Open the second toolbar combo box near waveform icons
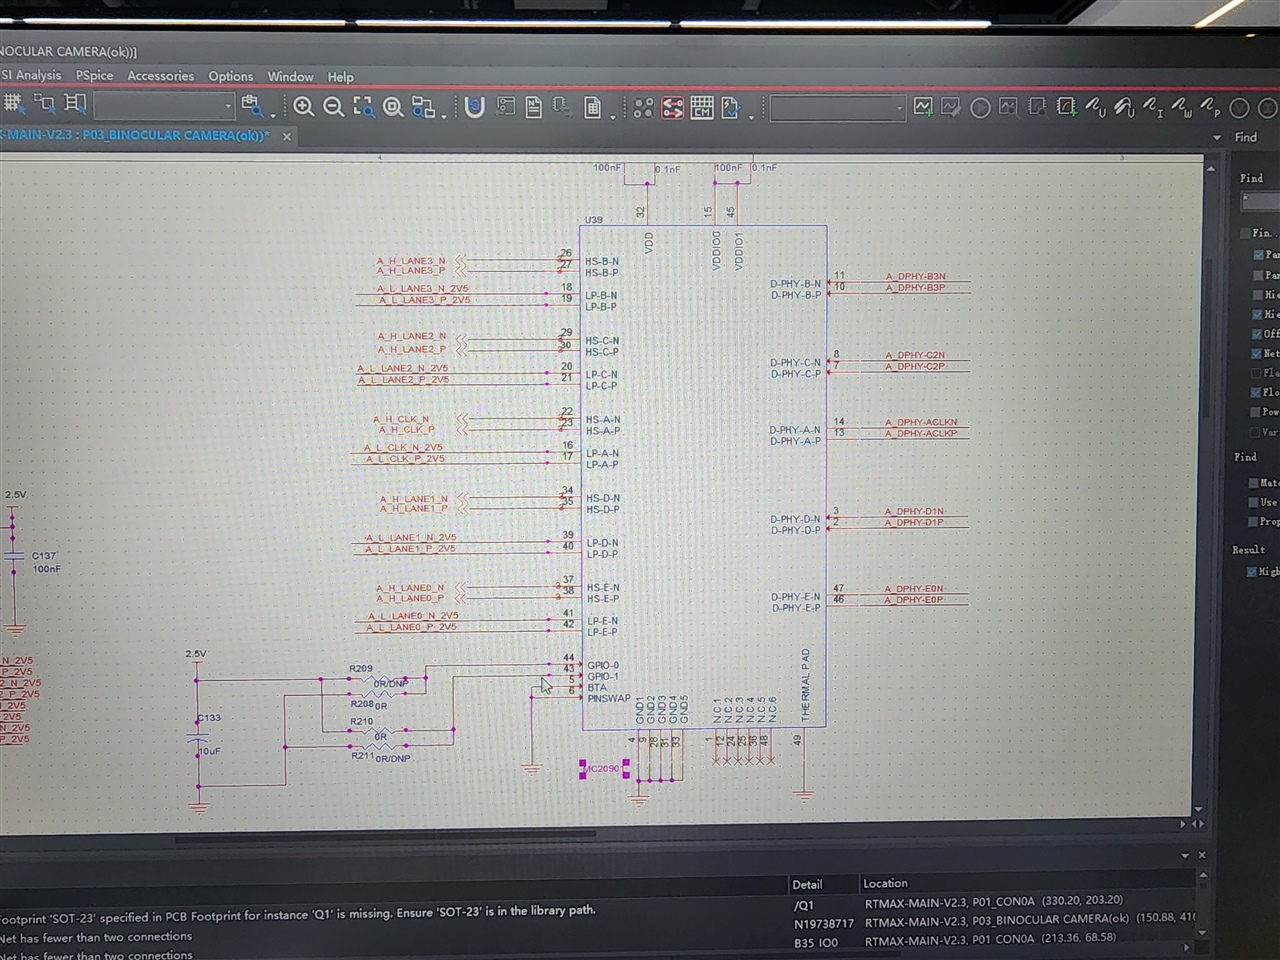This screenshot has width=1280, height=960. (x=900, y=108)
